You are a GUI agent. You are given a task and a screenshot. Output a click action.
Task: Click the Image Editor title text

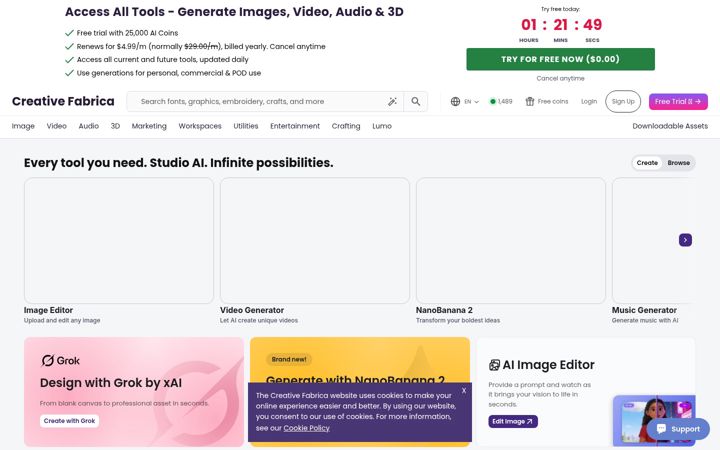click(48, 310)
